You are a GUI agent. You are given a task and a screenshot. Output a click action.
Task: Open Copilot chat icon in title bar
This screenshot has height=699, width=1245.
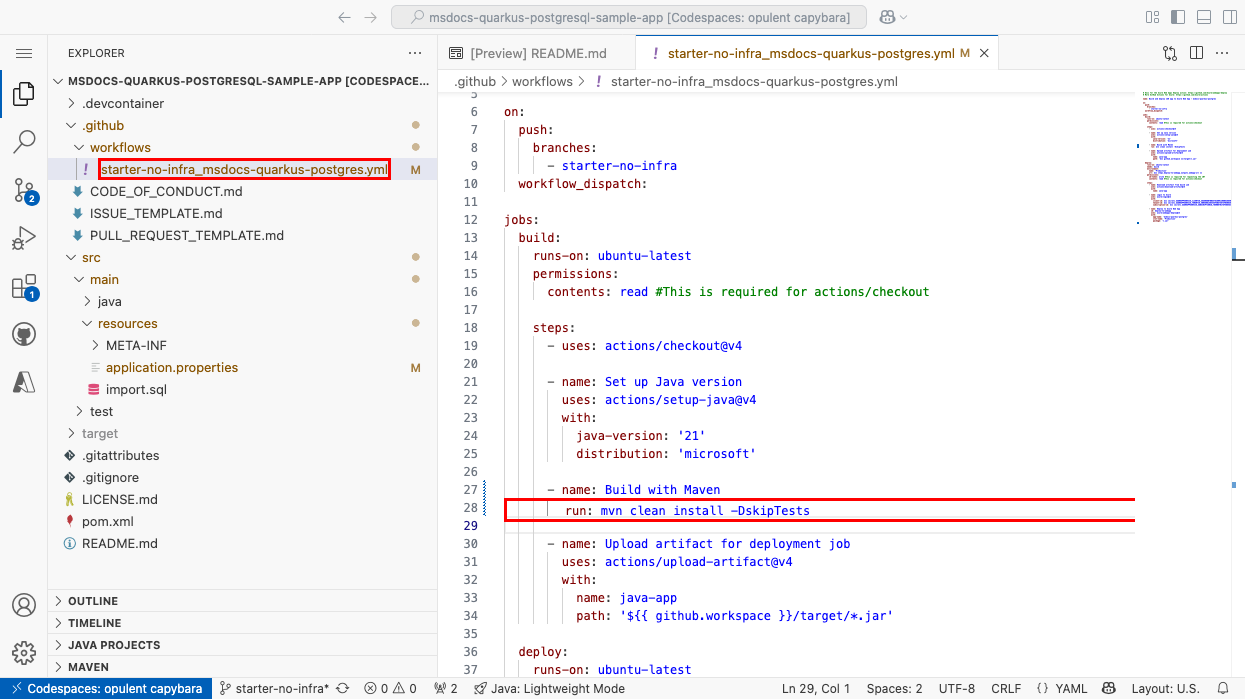886,18
